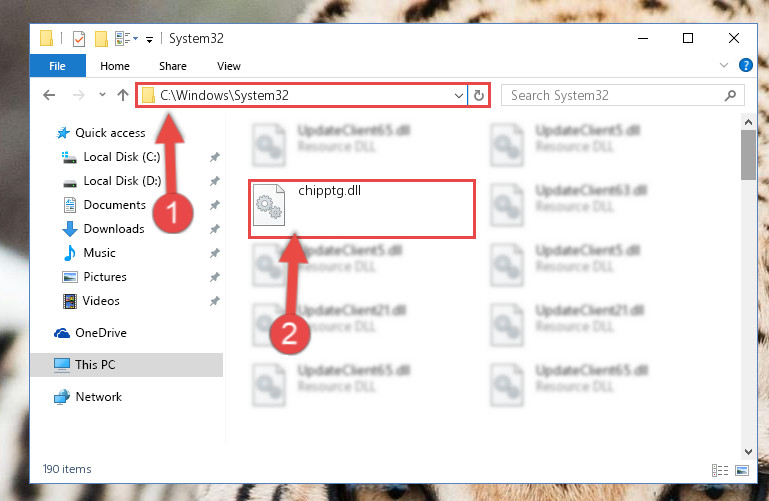Click the pin icon beside Documents

214,205
